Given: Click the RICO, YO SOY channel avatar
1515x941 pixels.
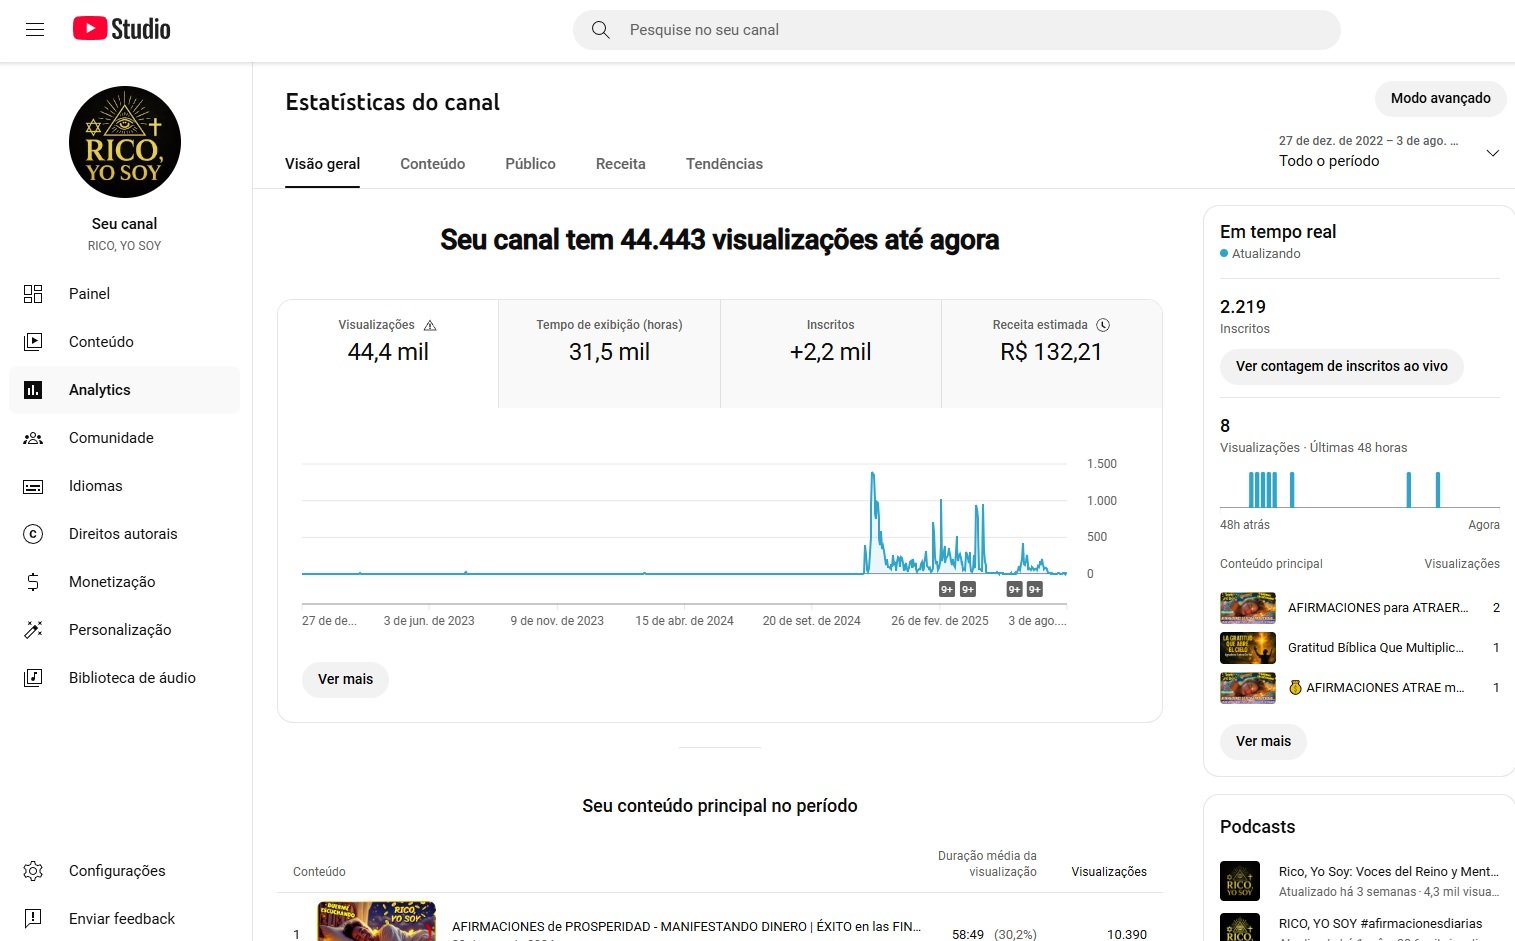Looking at the screenshot, I should point(125,142).
